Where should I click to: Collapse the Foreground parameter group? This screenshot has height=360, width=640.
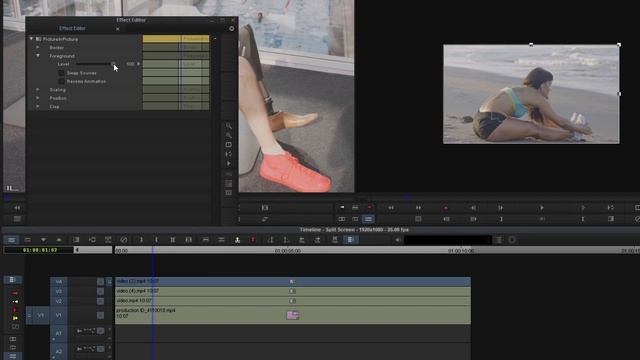[38, 56]
